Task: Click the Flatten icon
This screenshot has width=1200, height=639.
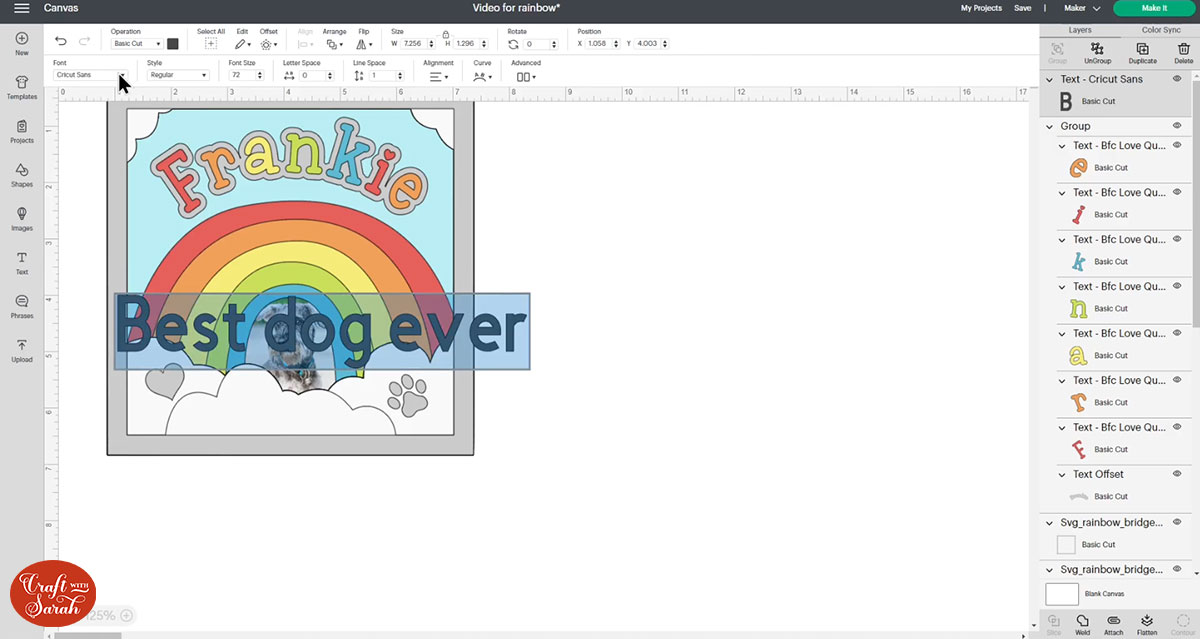Action: click(1147, 623)
